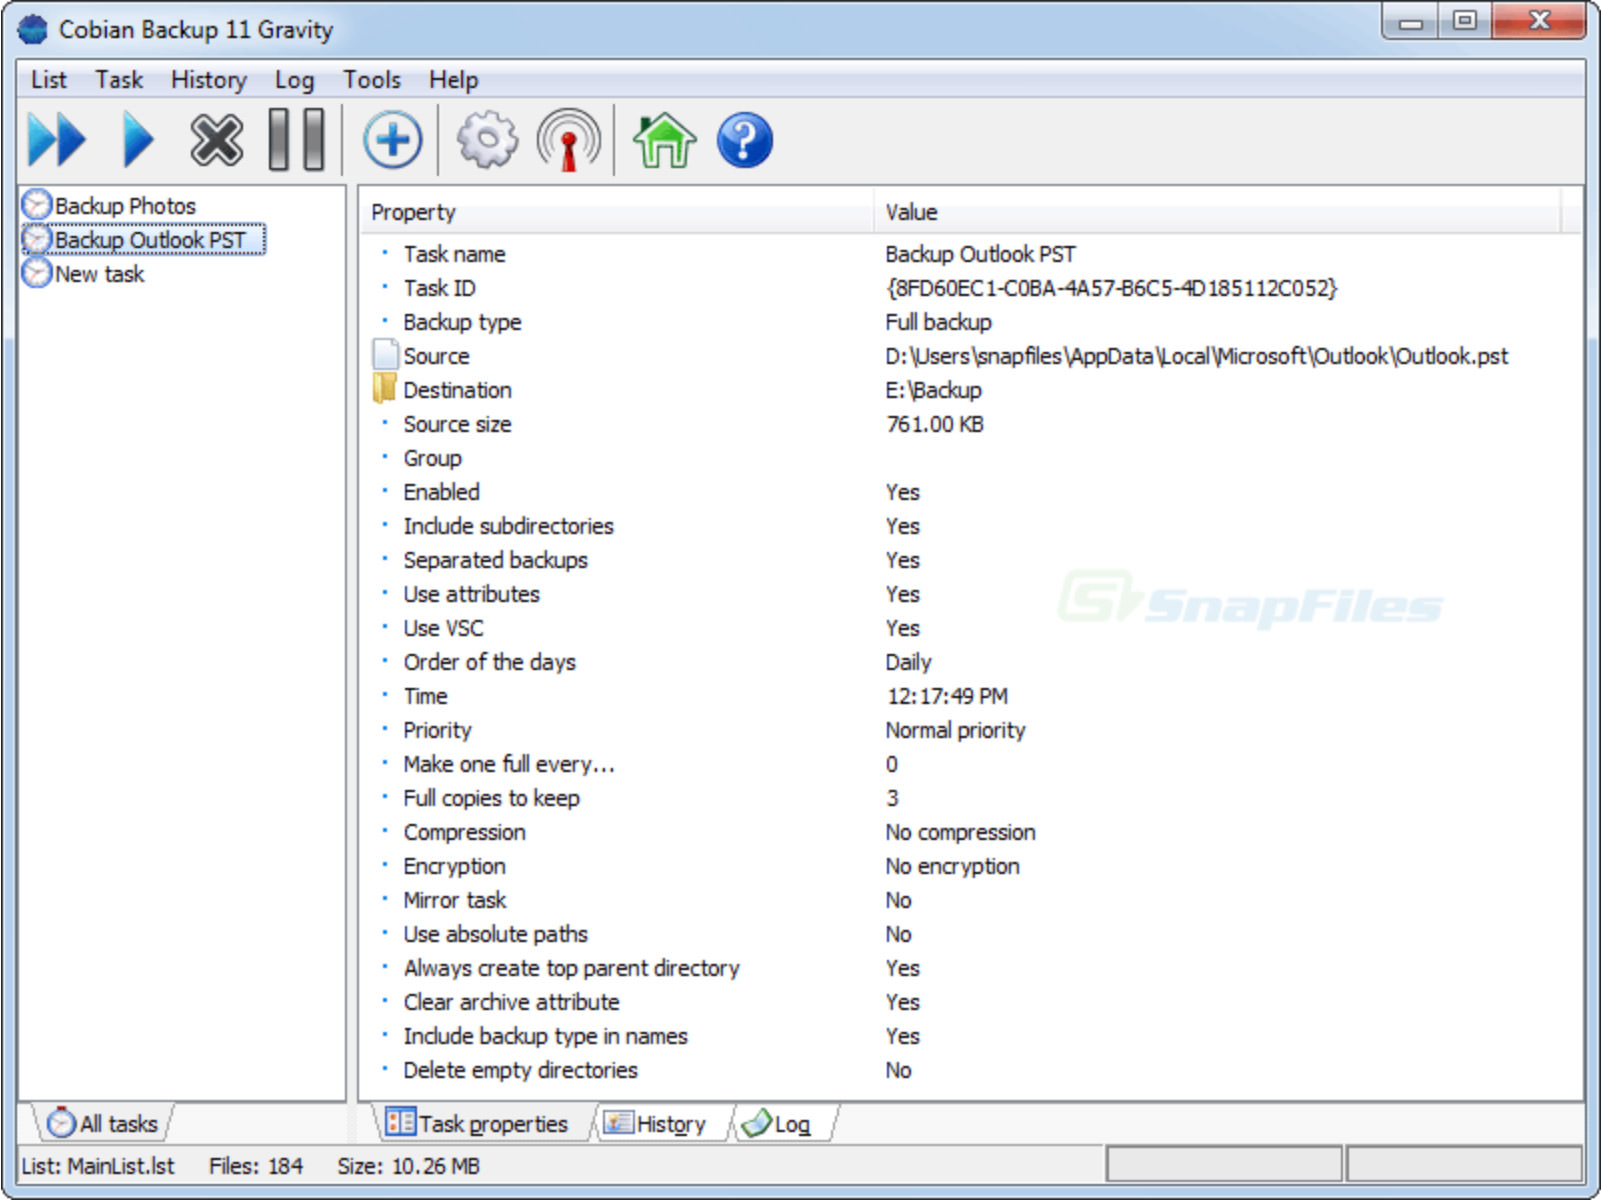Click the Task name property row
The image size is (1602, 1201).
point(454,254)
